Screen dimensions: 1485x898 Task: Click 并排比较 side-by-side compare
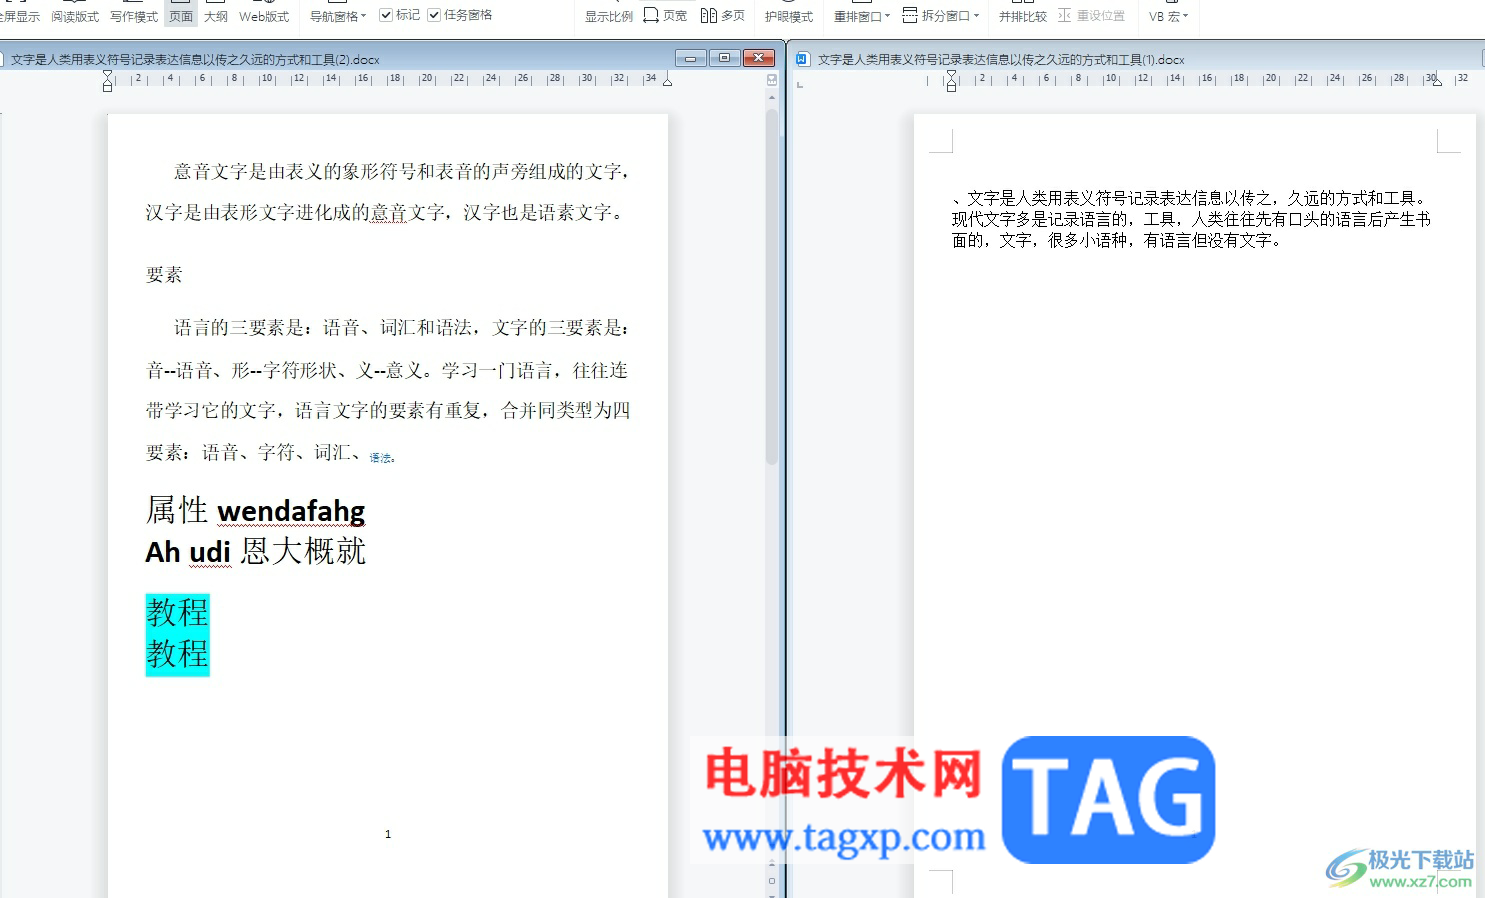1023,15
